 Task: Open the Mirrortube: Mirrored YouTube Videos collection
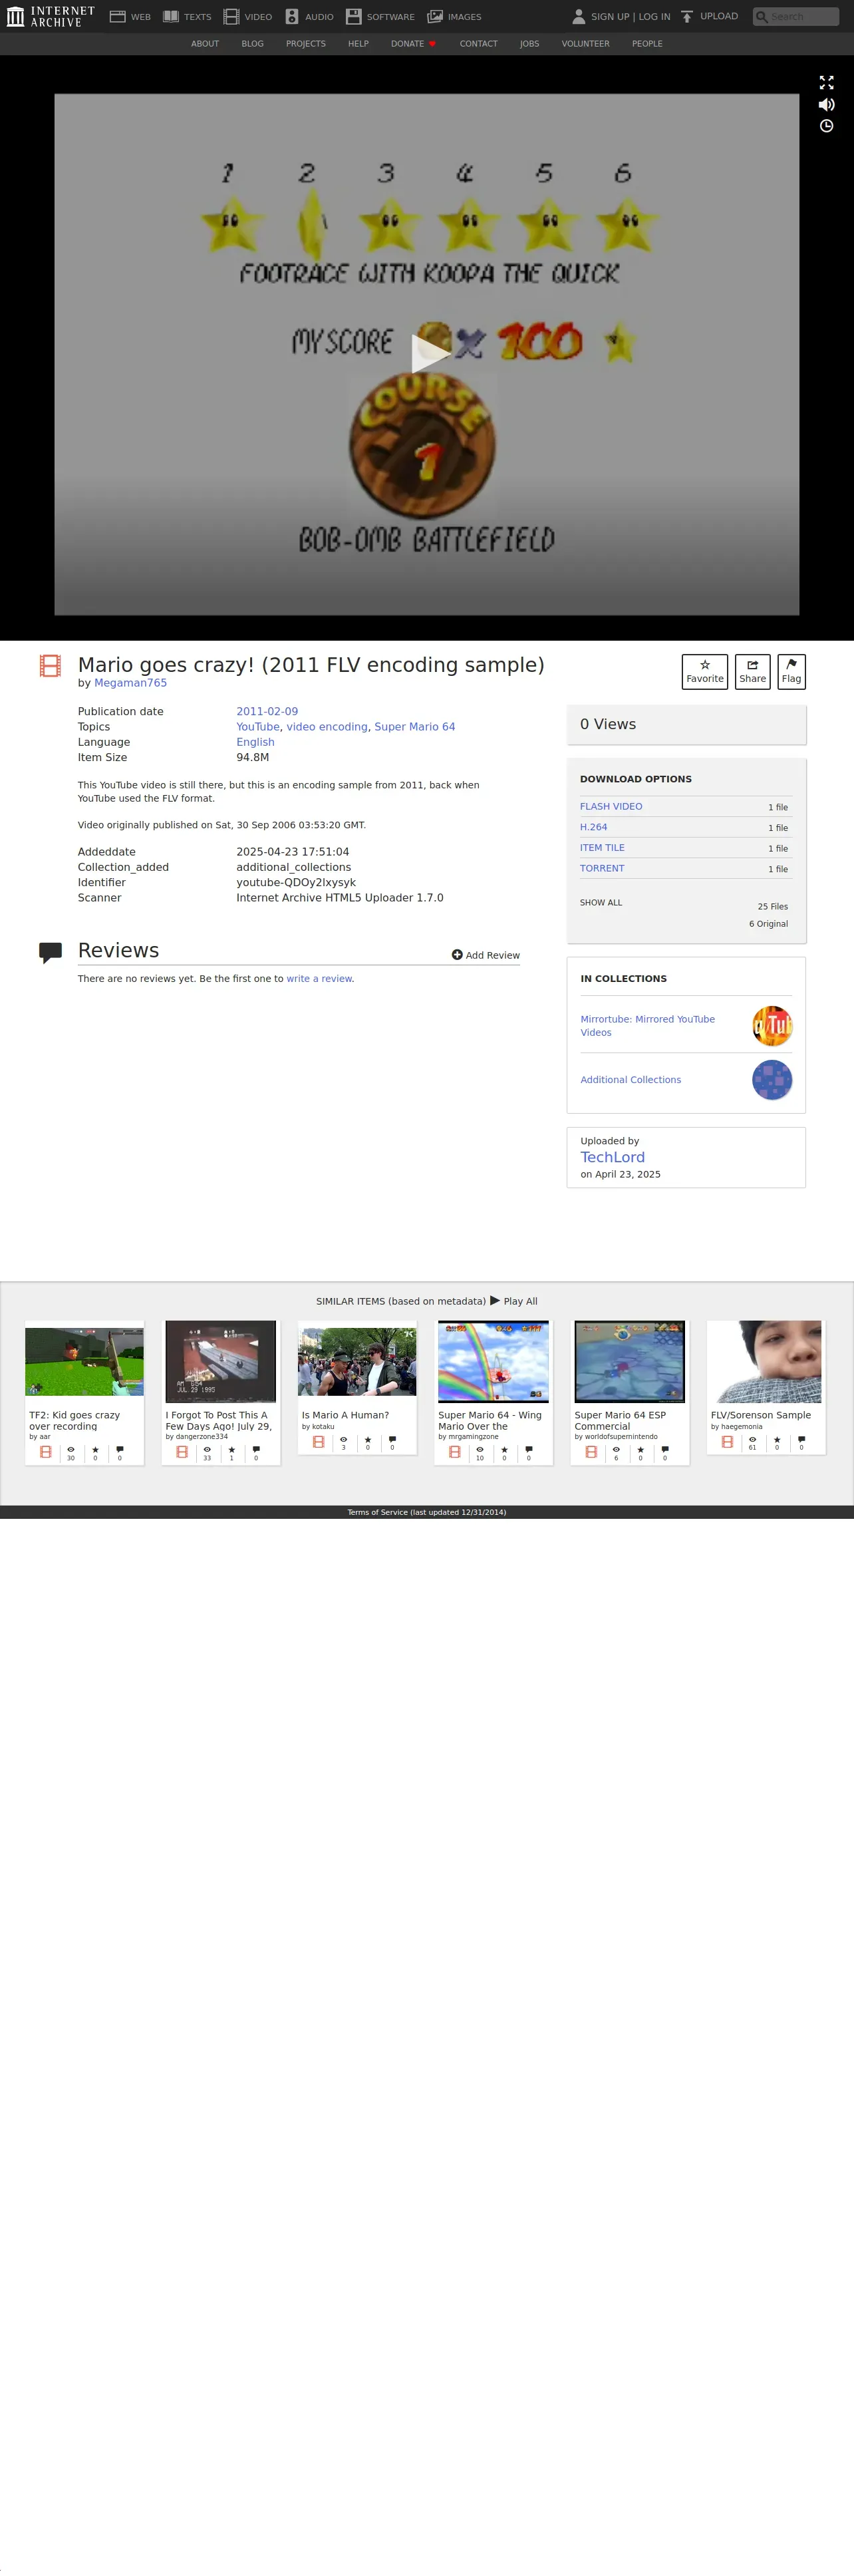coord(648,1026)
